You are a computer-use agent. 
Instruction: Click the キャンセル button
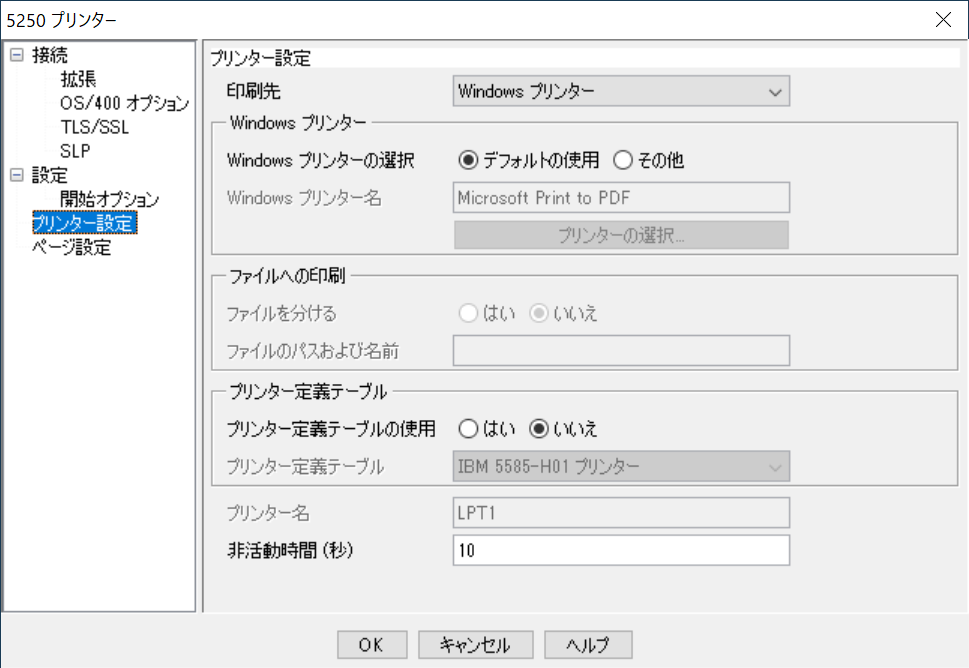475,645
